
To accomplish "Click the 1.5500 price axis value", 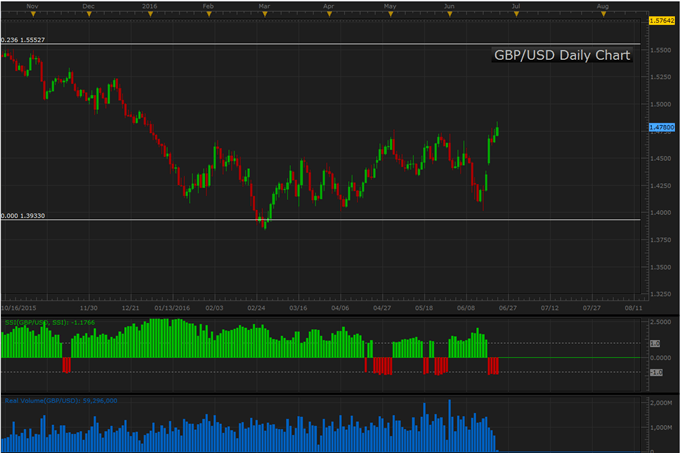I will pos(660,50).
